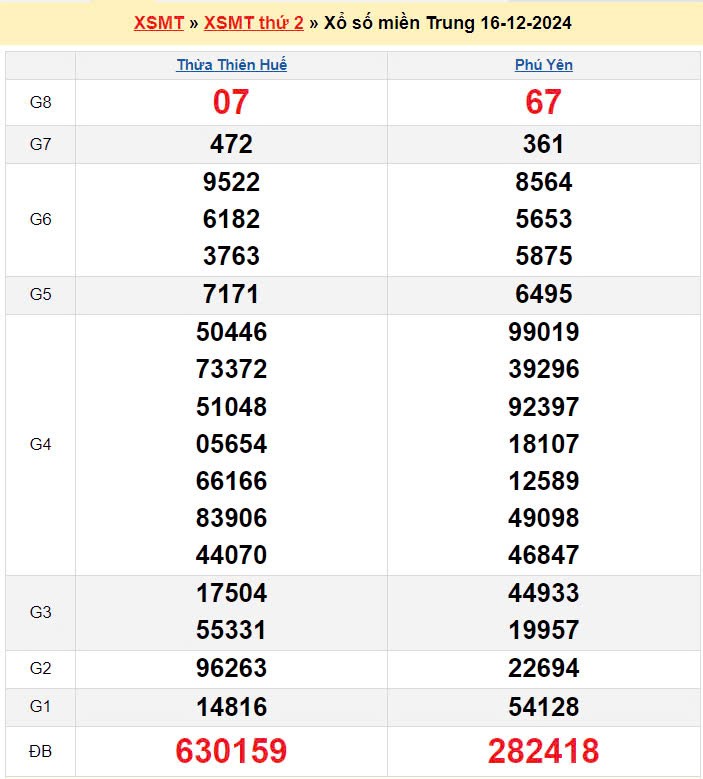Image resolution: width=703 pixels, height=779 pixels.
Task: Click Thừa Thiên Huế G8 number 07
Action: [x=231, y=102]
